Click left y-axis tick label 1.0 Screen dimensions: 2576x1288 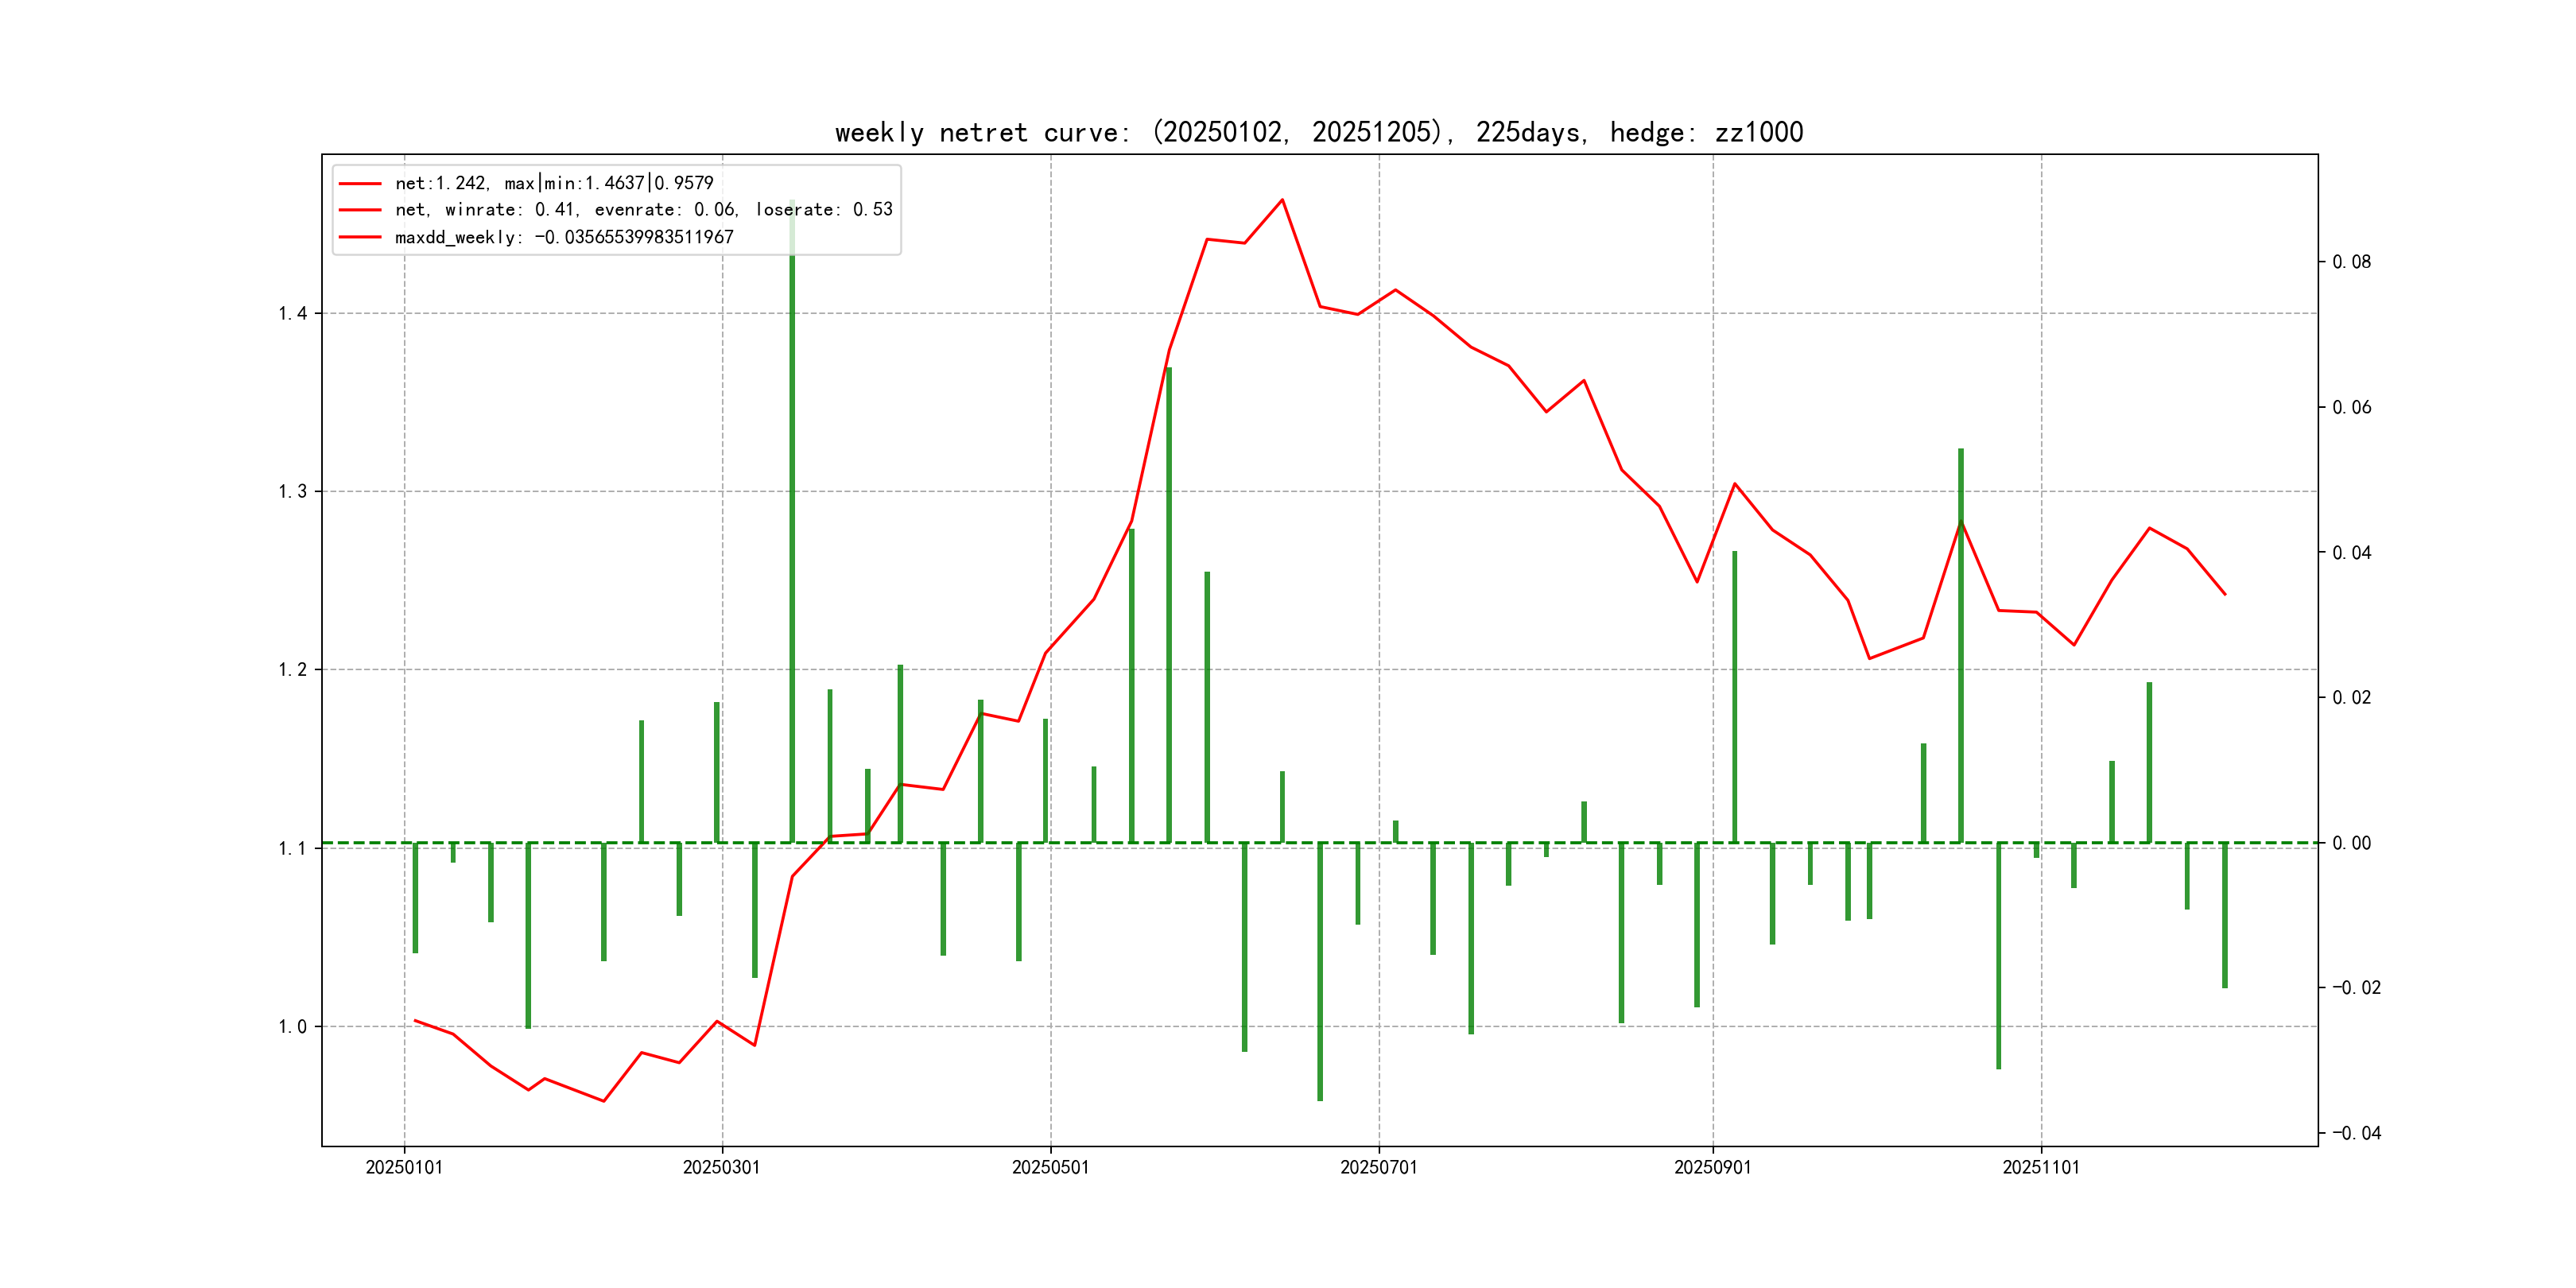point(293,1027)
